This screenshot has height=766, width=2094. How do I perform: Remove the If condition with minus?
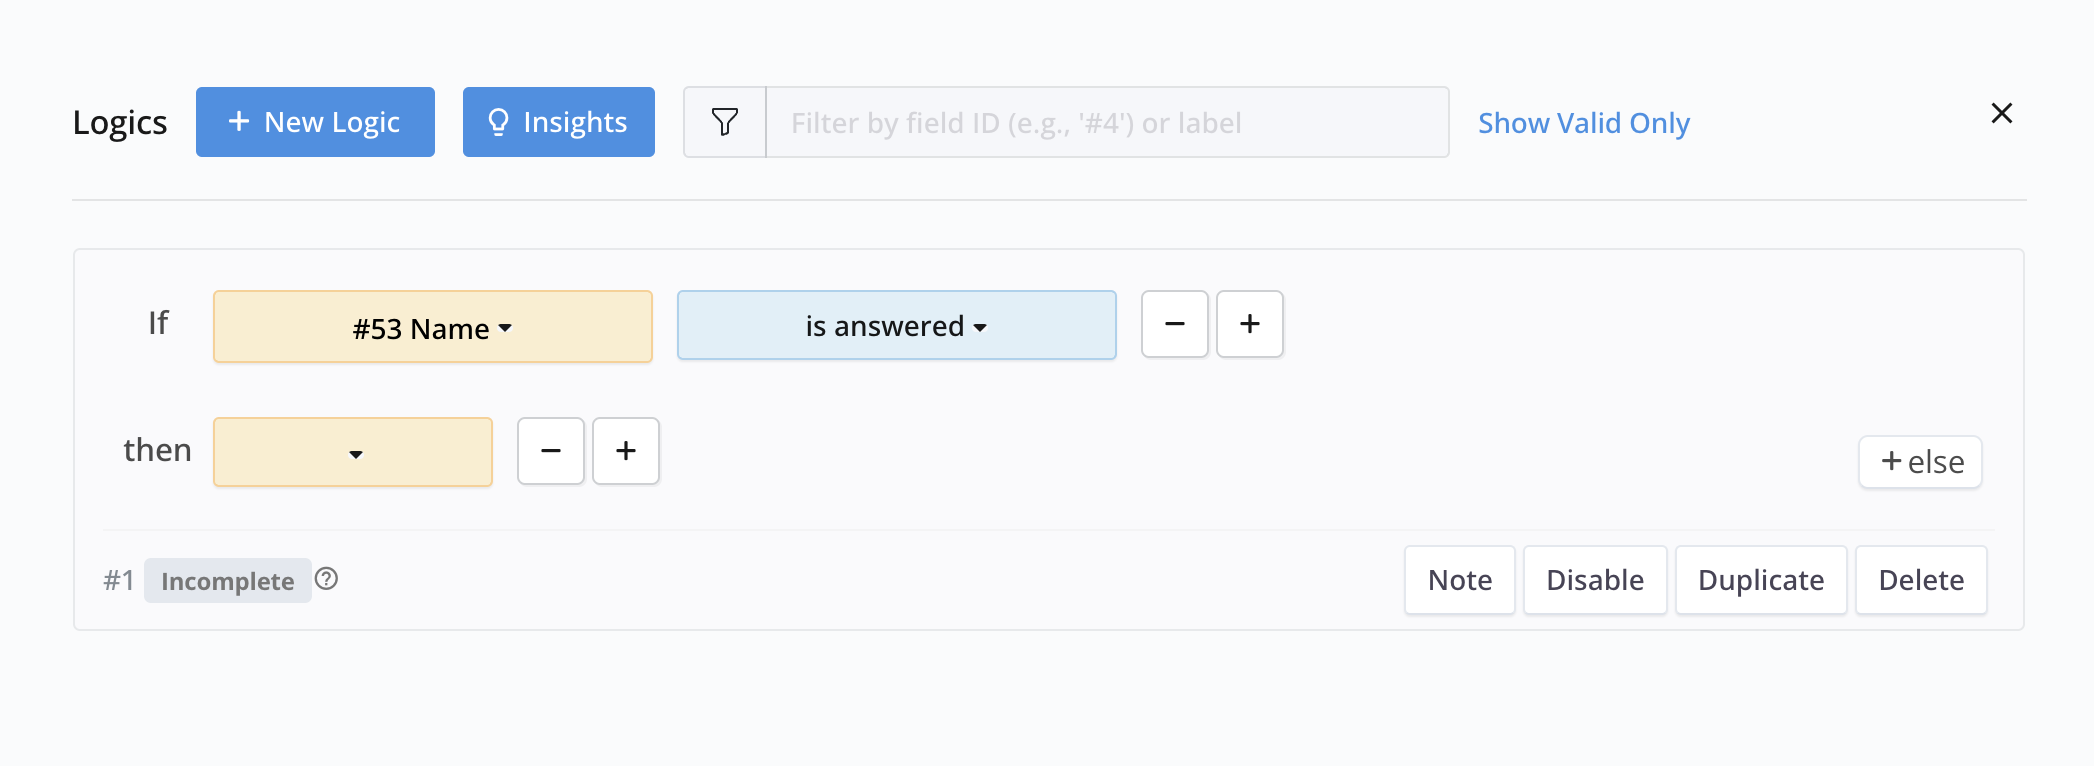[x=1175, y=324]
